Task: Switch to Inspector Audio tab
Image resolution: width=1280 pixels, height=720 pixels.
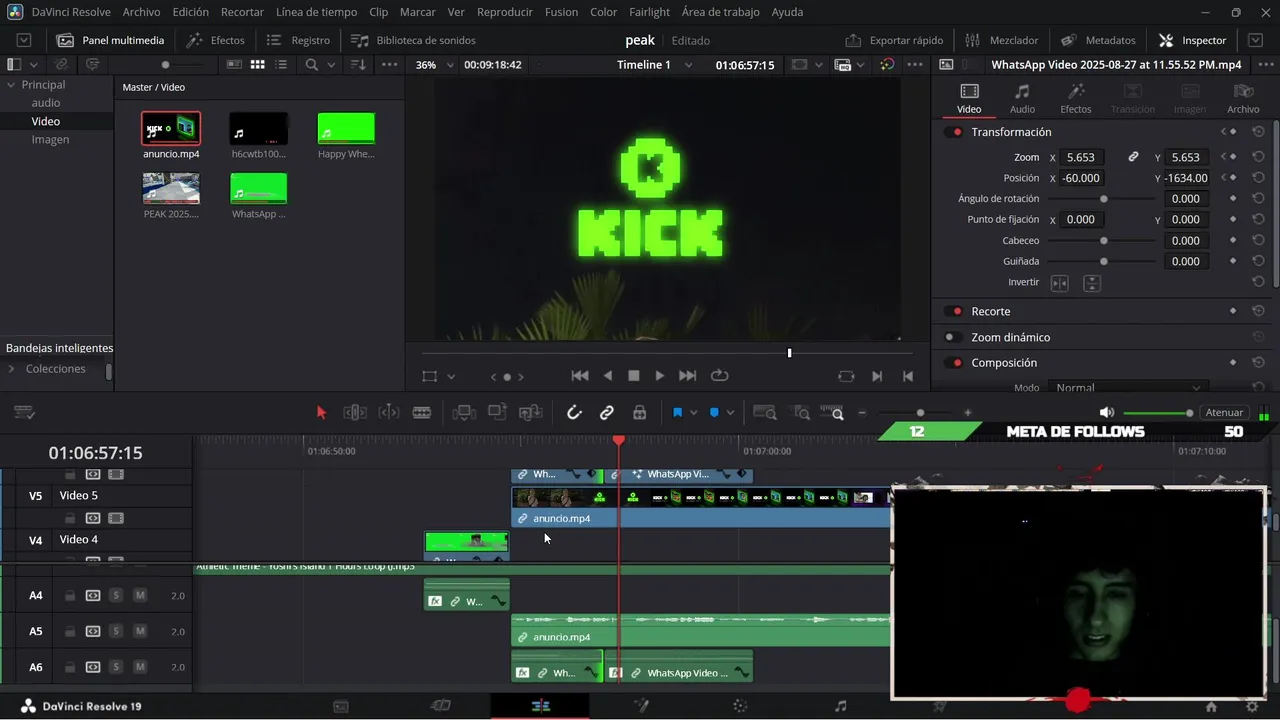Action: [x=1022, y=98]
